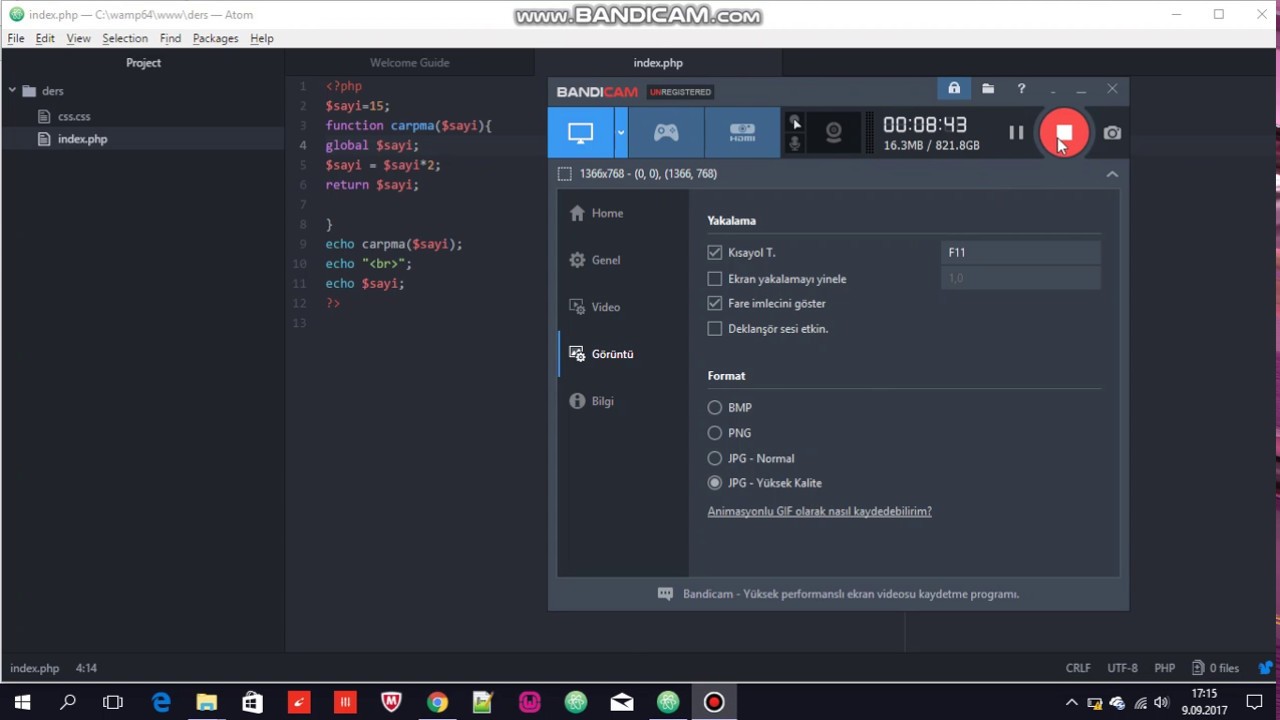Open Atom Help menu
The height and width of the screenshot is (720, 1280).
coord(262,38)
